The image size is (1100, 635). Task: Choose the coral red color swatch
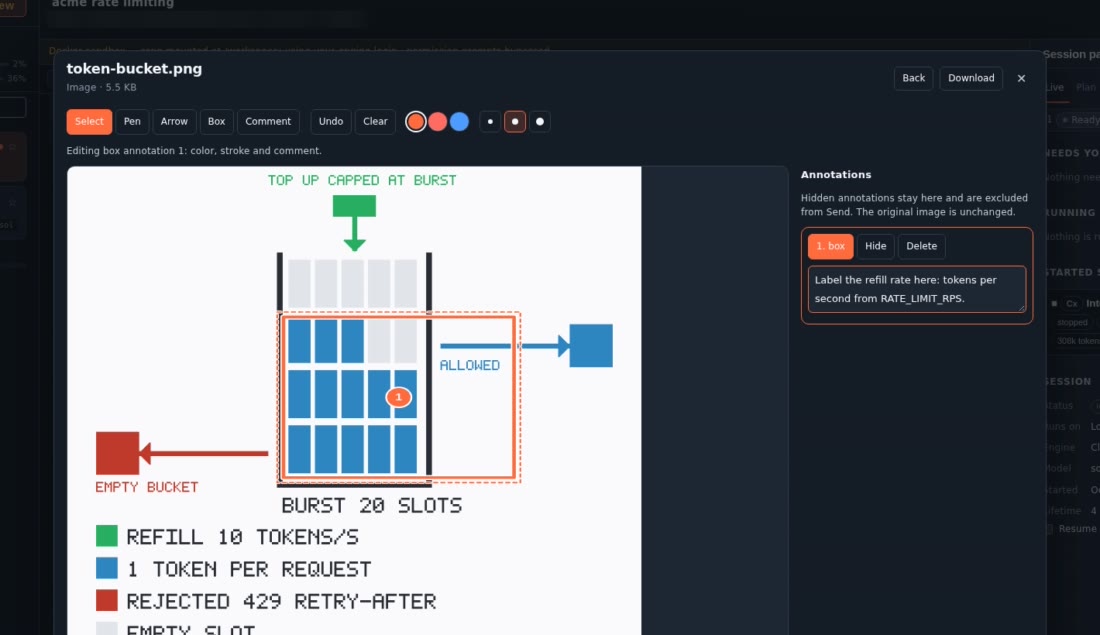point(438,121)
